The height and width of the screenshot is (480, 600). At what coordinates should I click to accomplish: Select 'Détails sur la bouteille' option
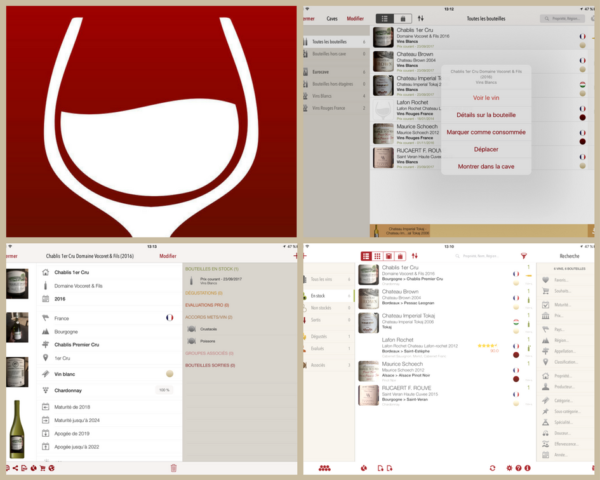(486, 115)
